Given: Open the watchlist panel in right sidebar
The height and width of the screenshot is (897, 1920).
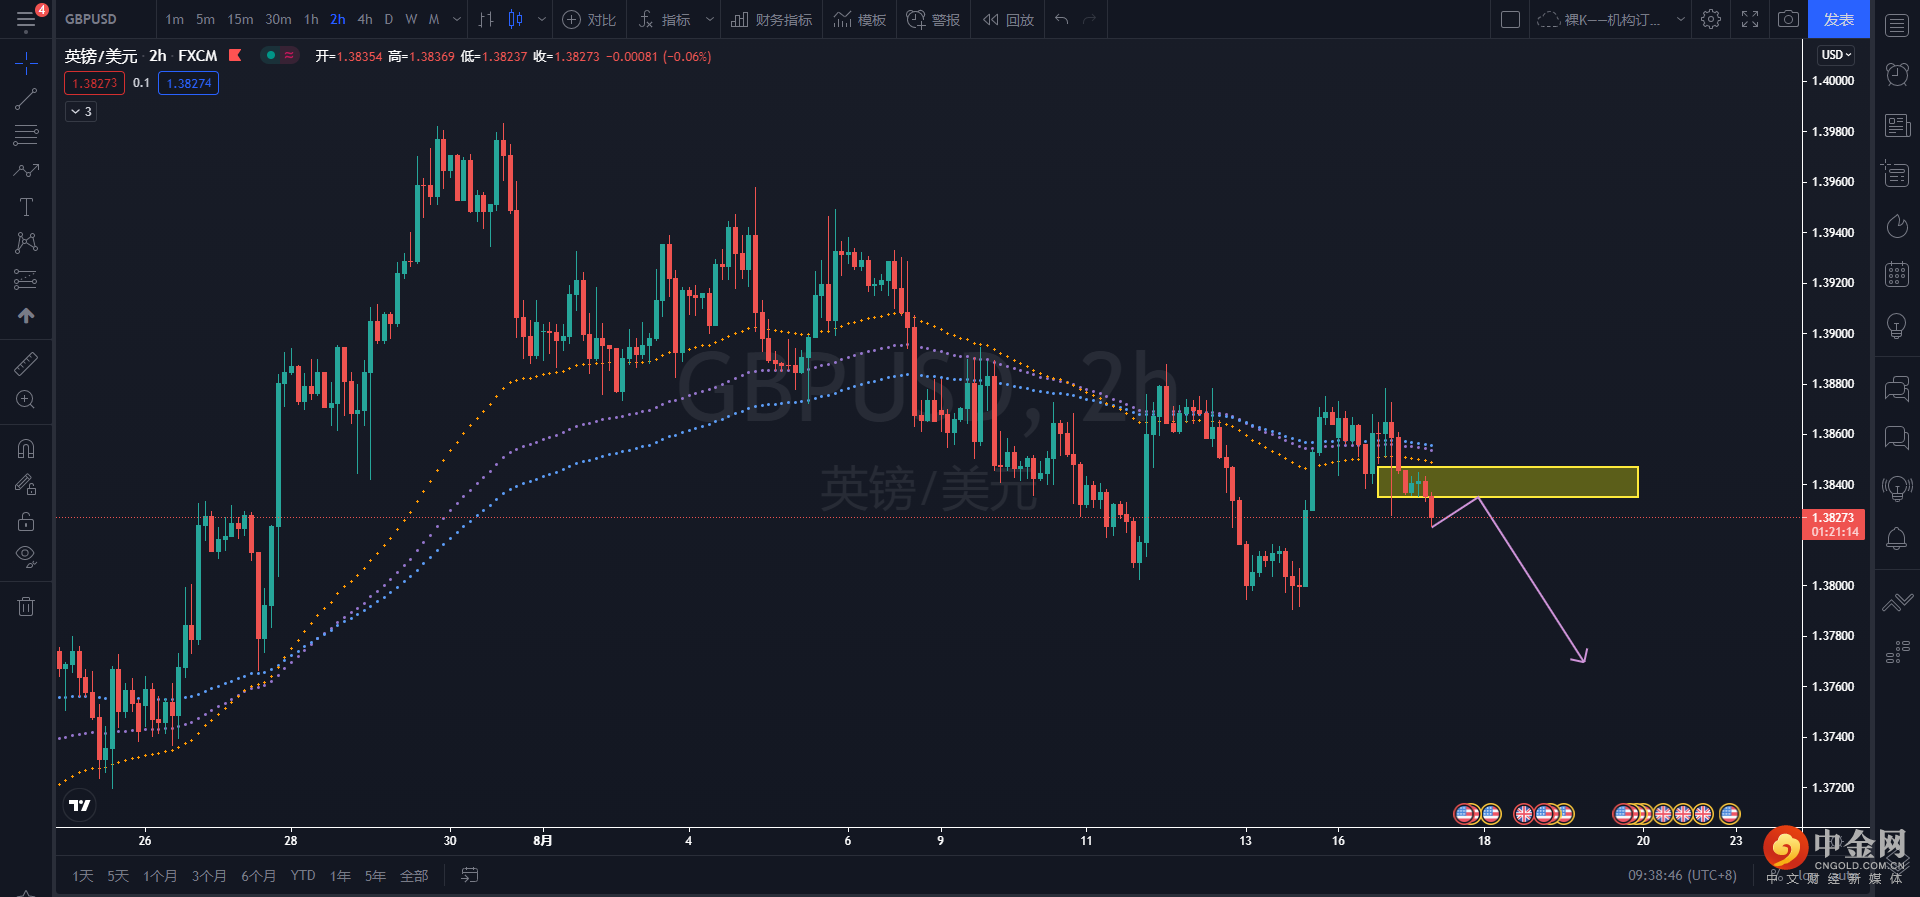Looking at the screenshot, I should (1897, 25).
